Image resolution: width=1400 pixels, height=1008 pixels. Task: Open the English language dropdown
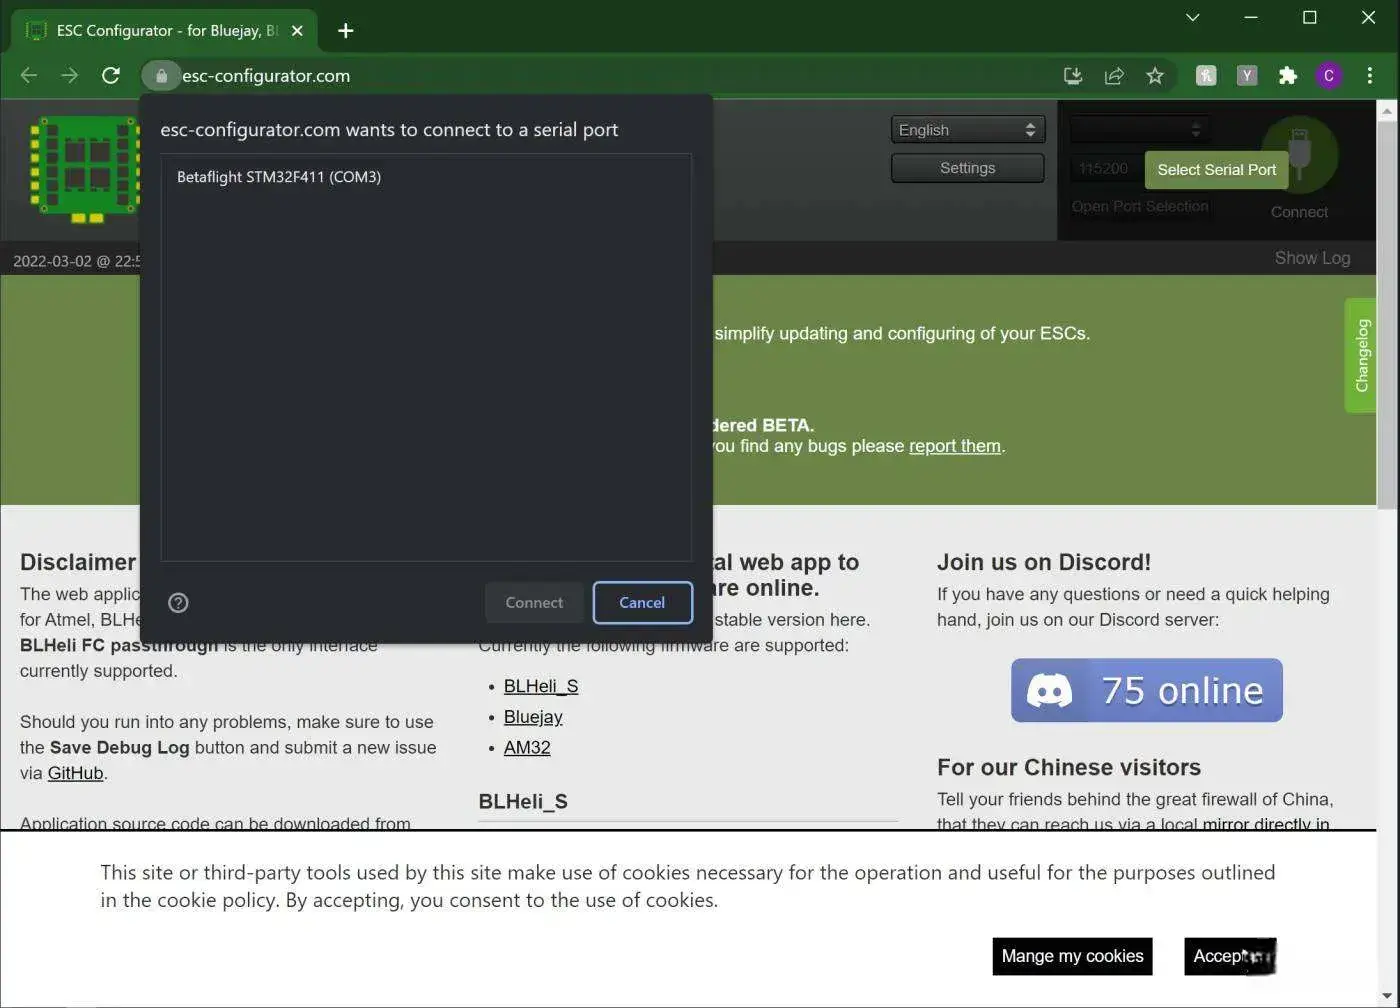pyautogui.click(x=966, y=129)
